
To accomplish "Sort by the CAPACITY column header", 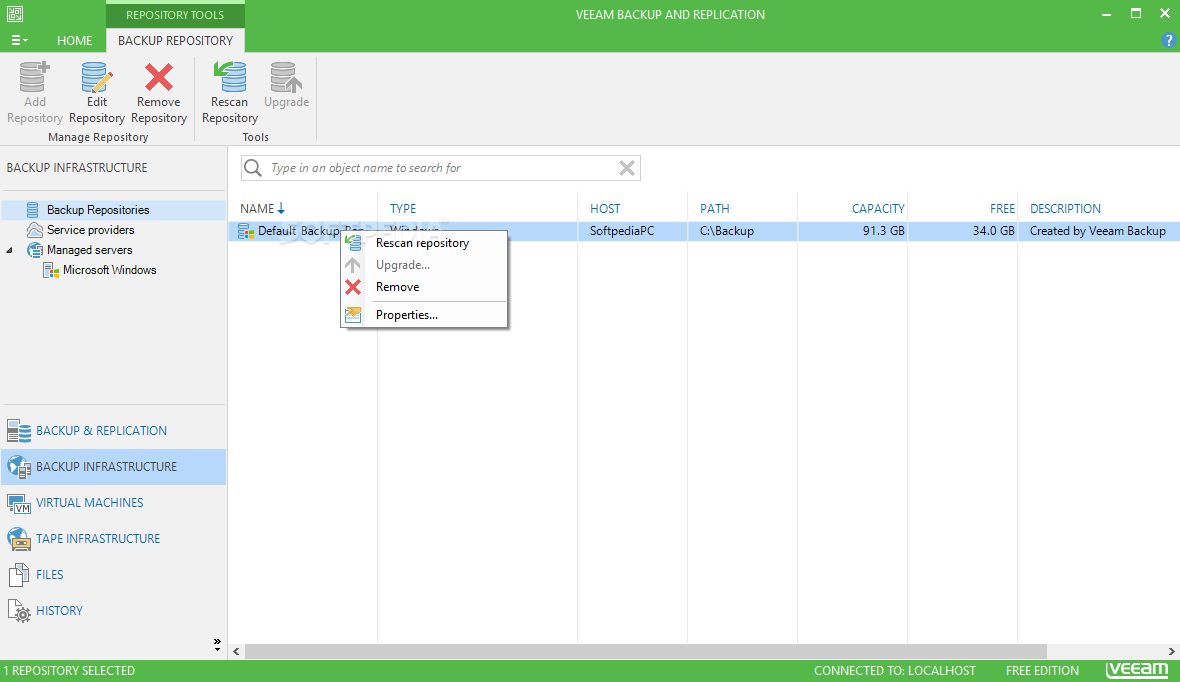I will (x=878, y=209).
